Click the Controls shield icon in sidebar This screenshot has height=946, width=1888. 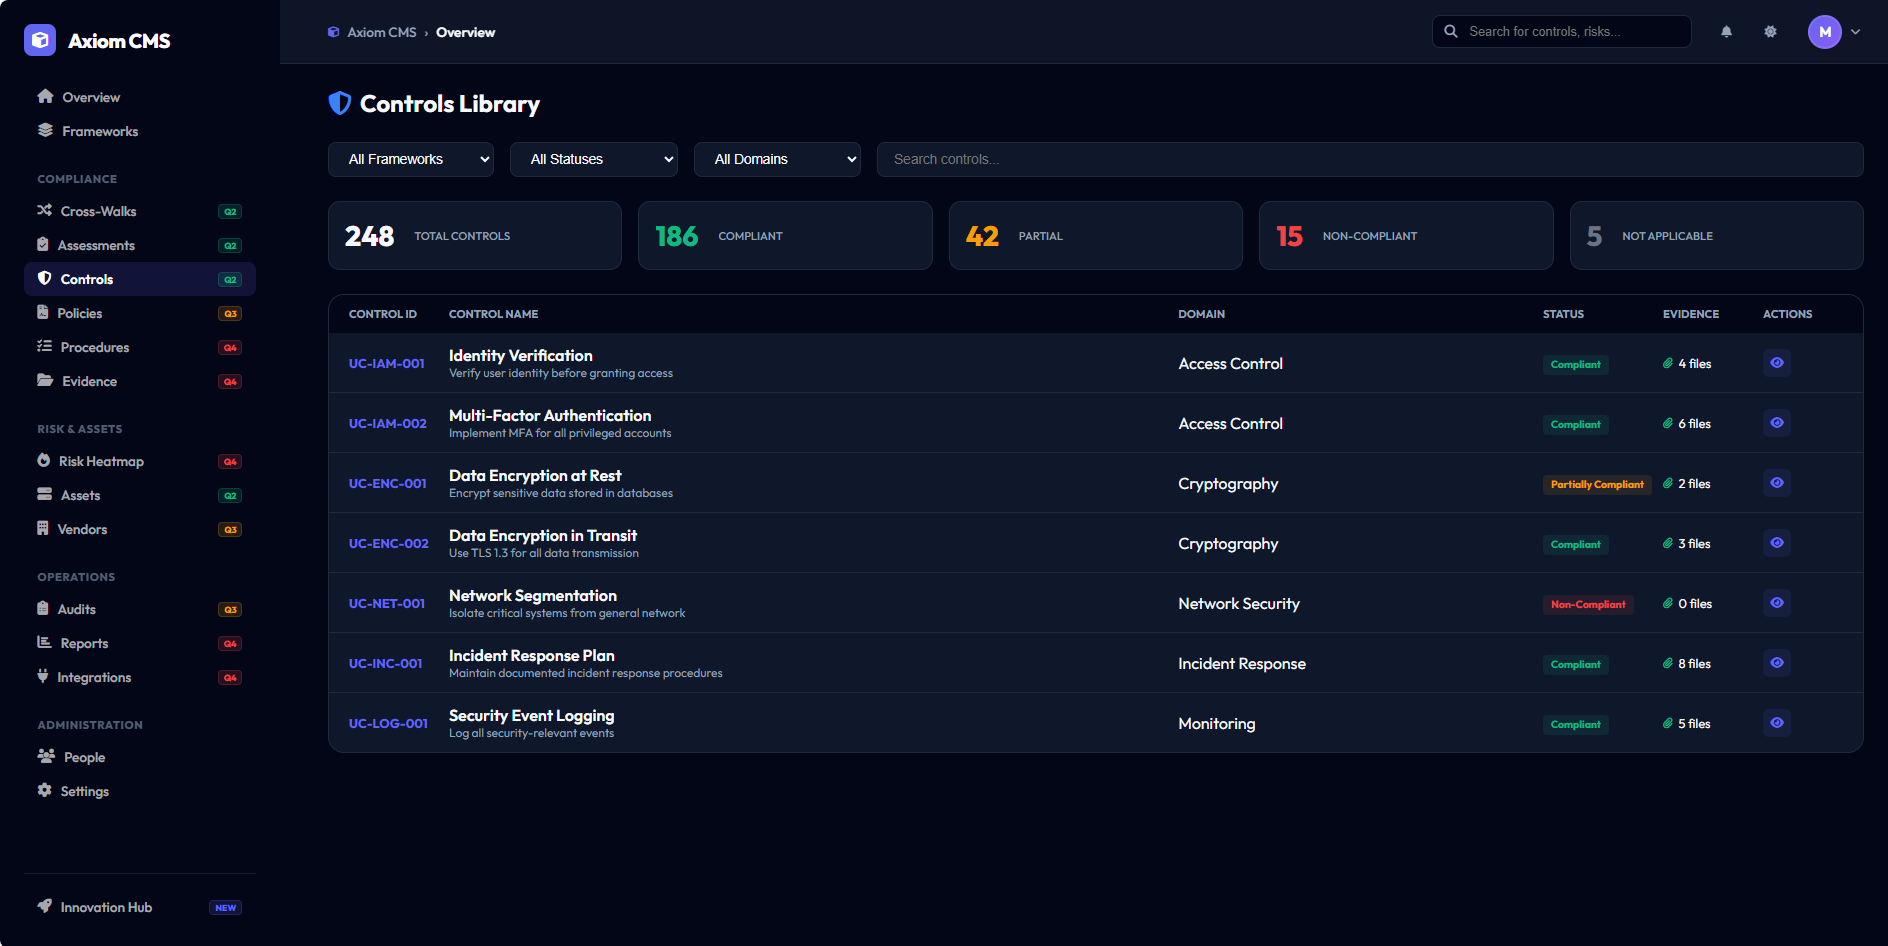tap(44, 279)
